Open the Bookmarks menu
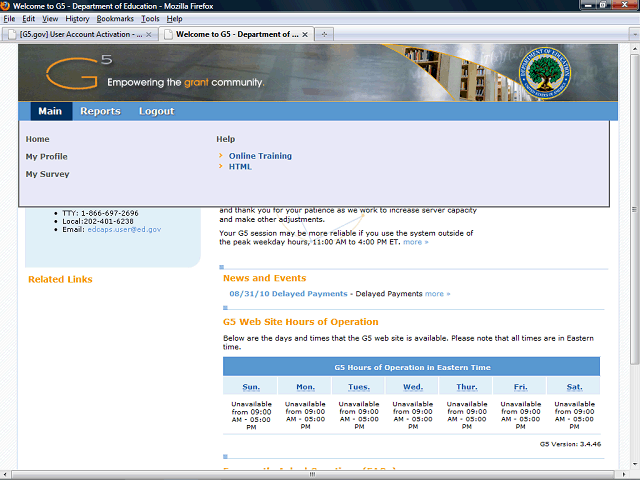Image resolution: width=640 pixels, height=480 pixels. [x=115, y=19]
